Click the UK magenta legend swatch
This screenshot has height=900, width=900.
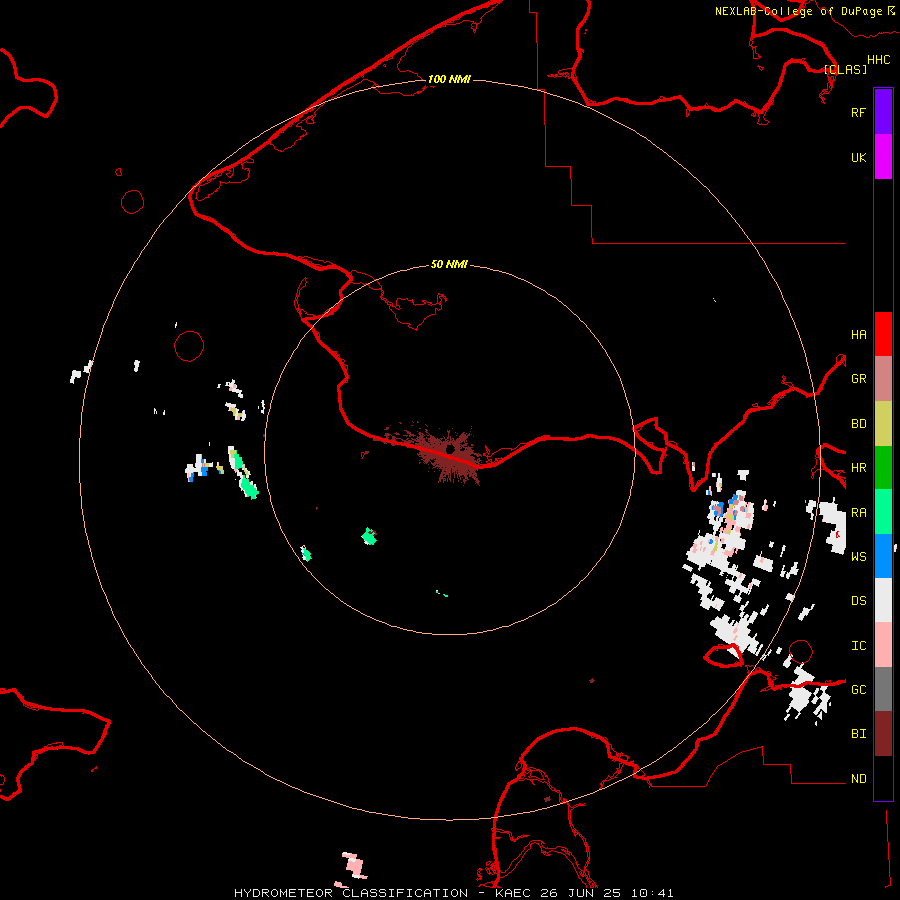click(x=883, y=157)
